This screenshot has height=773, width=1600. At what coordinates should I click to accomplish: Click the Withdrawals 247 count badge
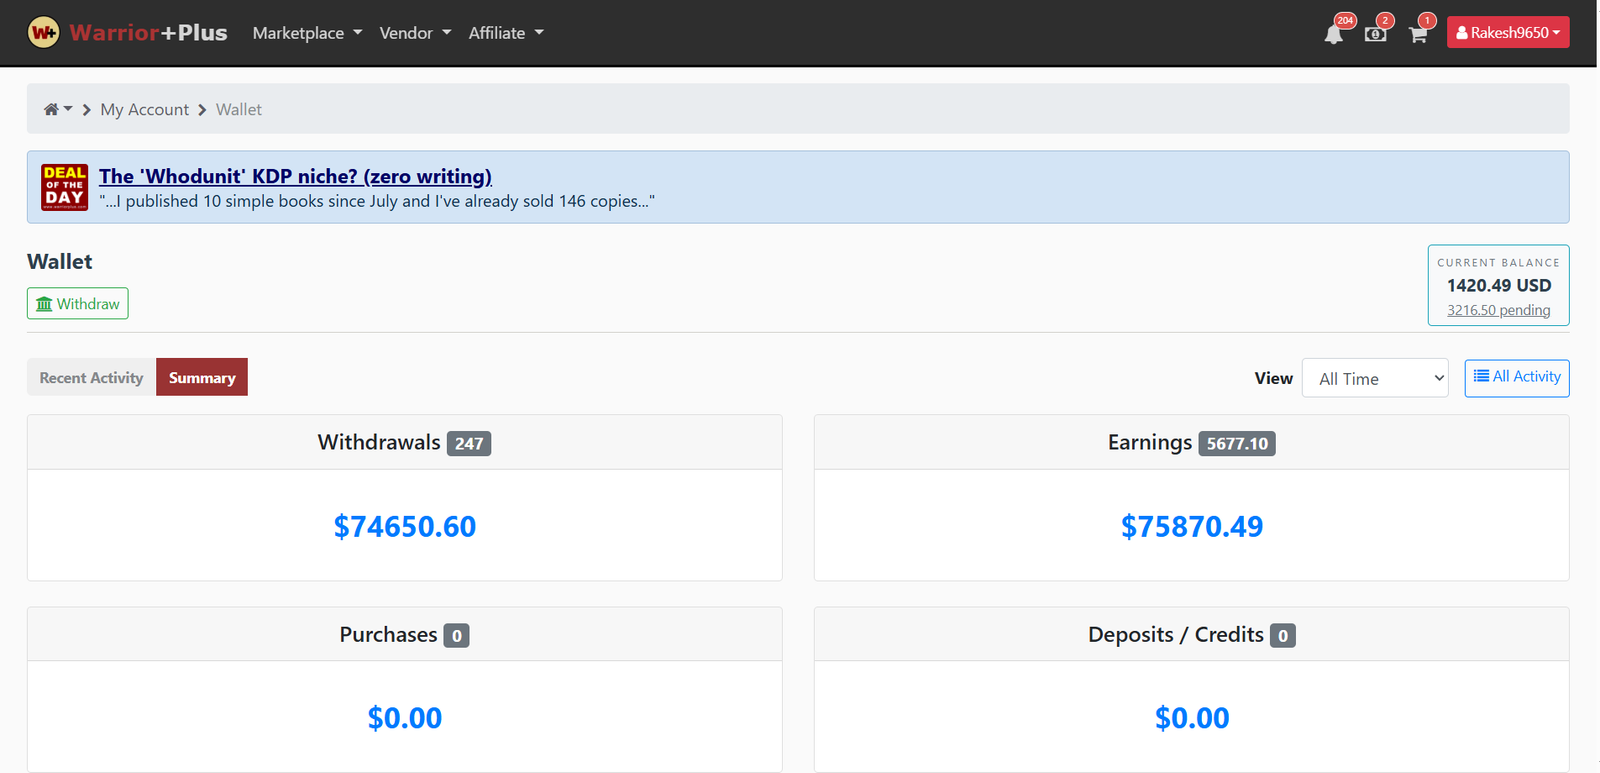tap(469, 443)
